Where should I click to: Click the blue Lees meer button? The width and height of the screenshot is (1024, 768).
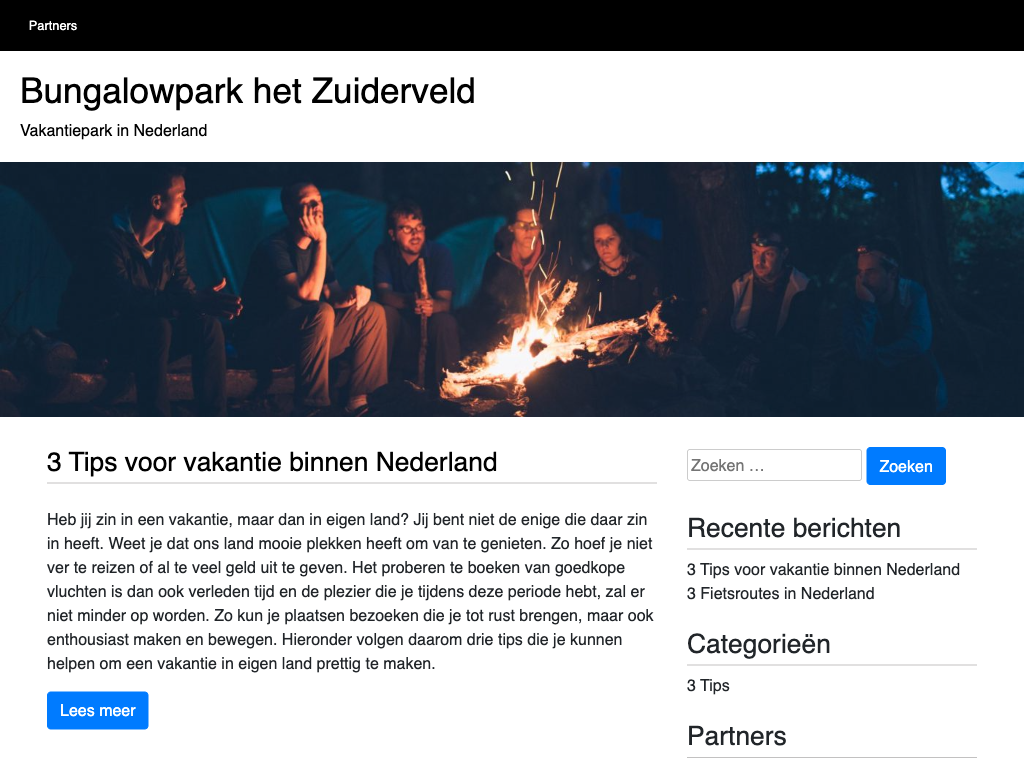pyautogui.click(x=97, y=711)
